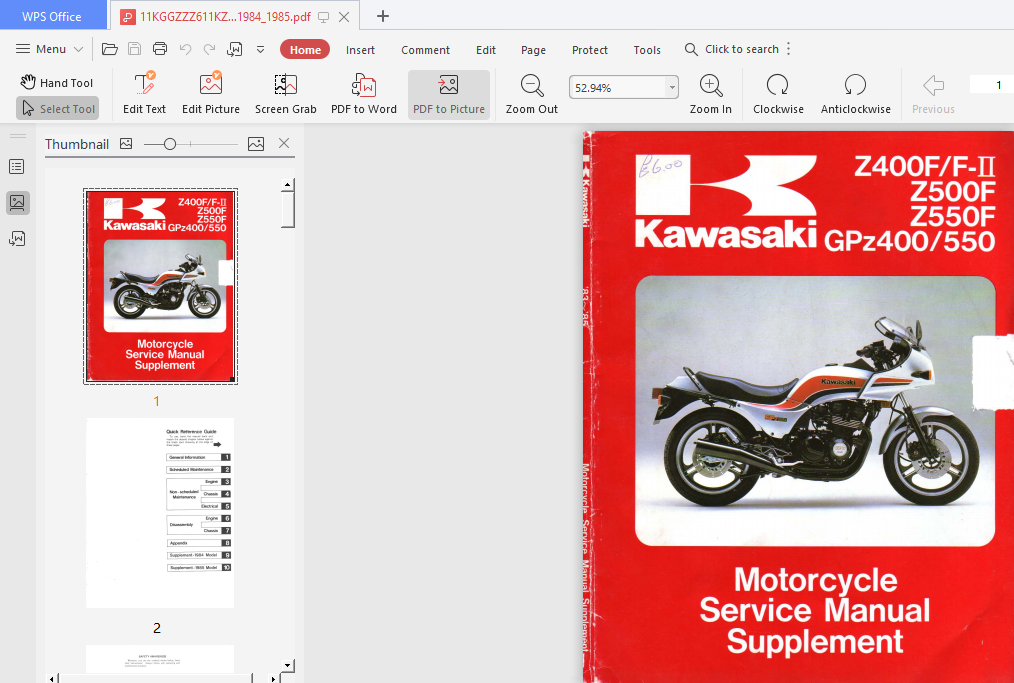Click the page number field showing 1
Viewport: 1014px width, 683px height.
click(x=992, y=85)
